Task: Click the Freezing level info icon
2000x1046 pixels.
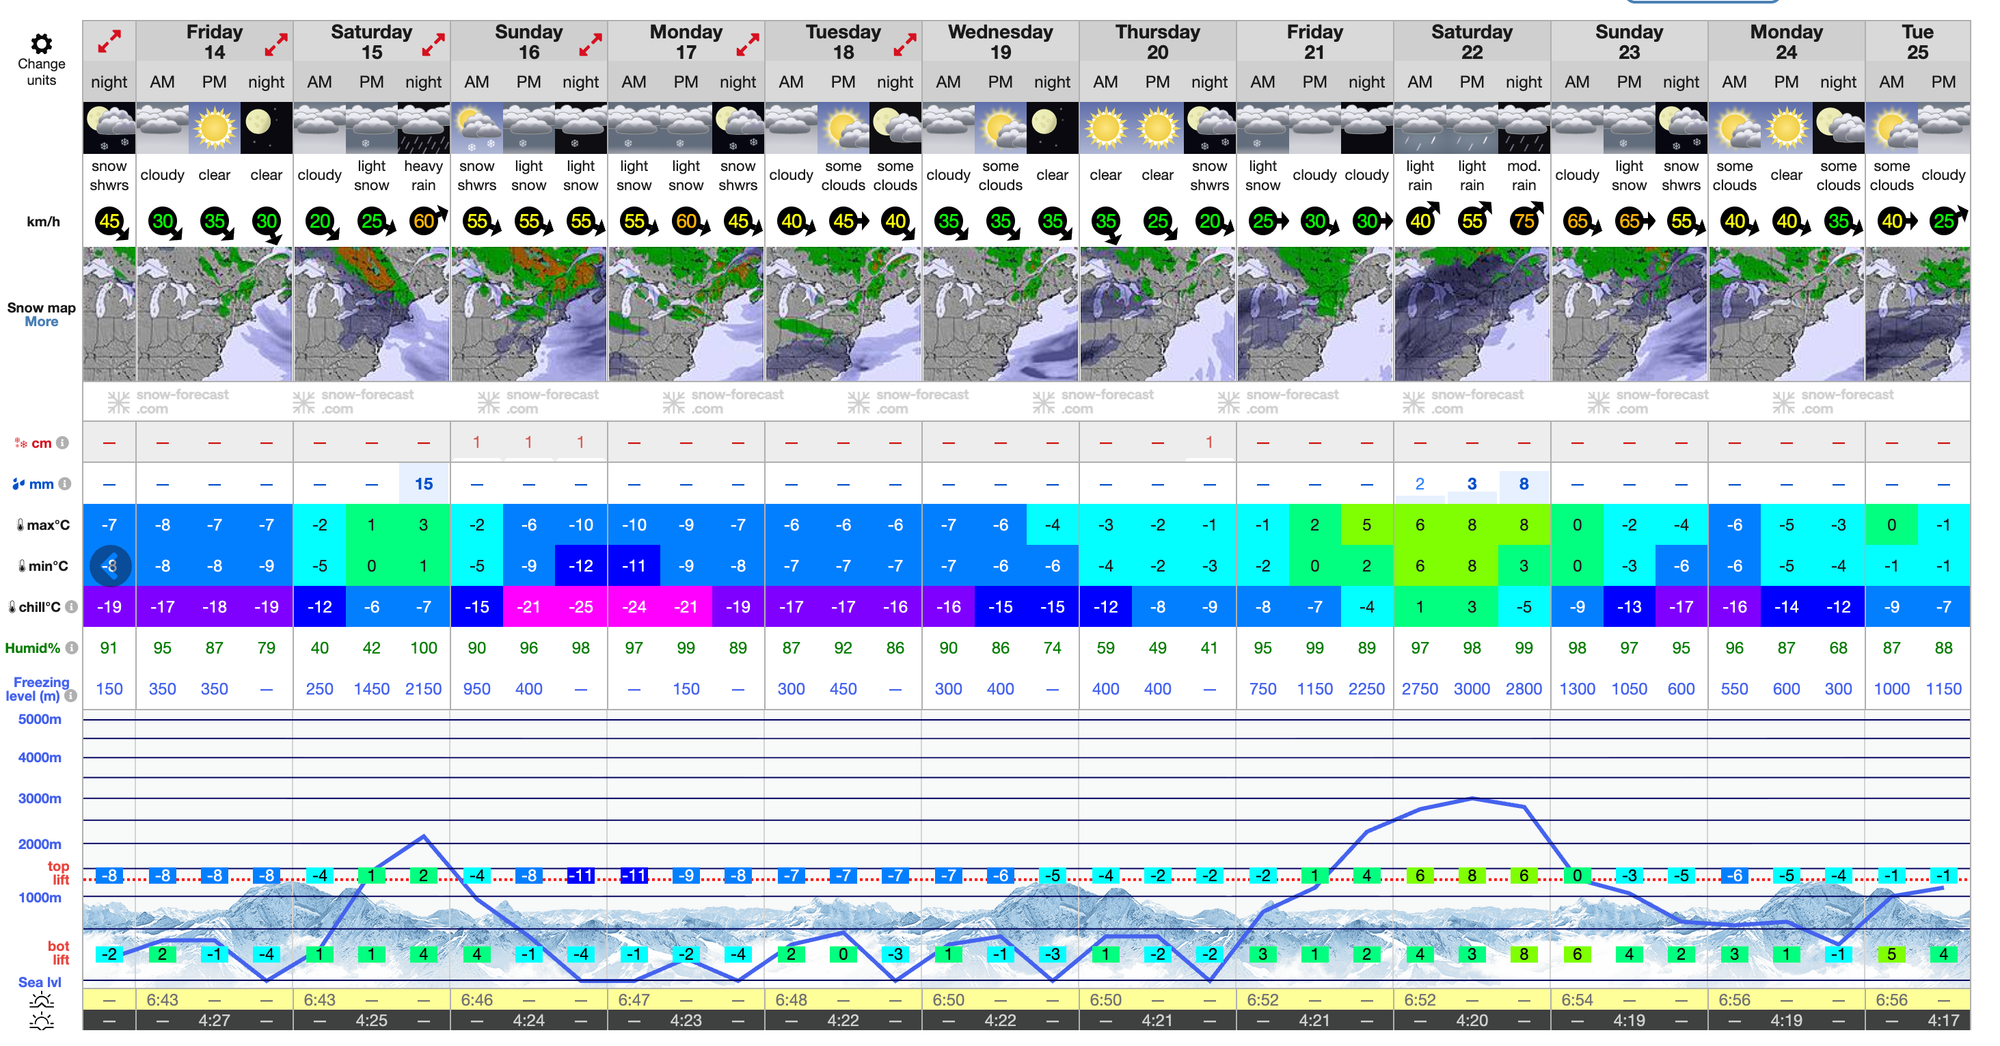Action: pyautogui.click(x=69, y=695)
